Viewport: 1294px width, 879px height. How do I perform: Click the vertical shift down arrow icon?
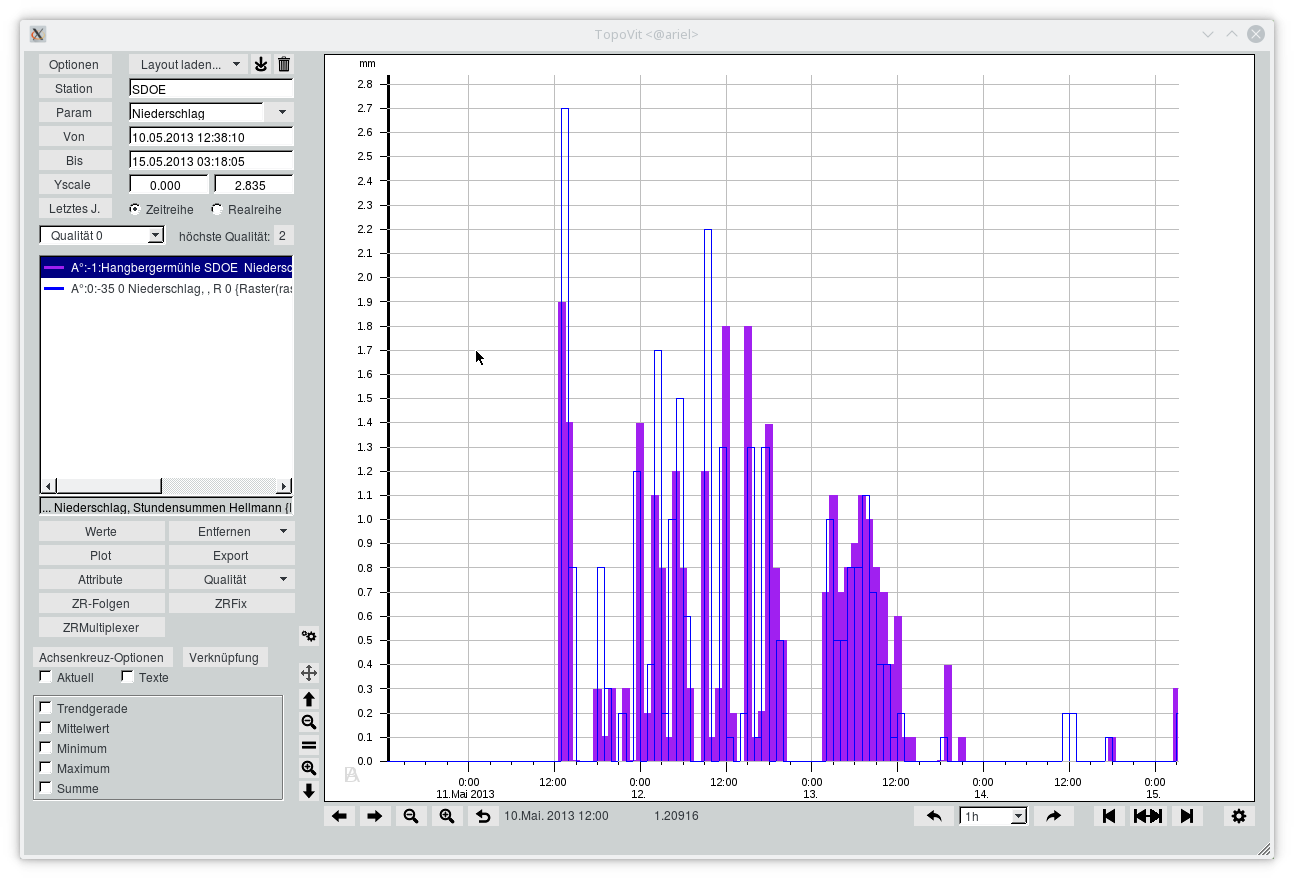(x=309, y=791)
